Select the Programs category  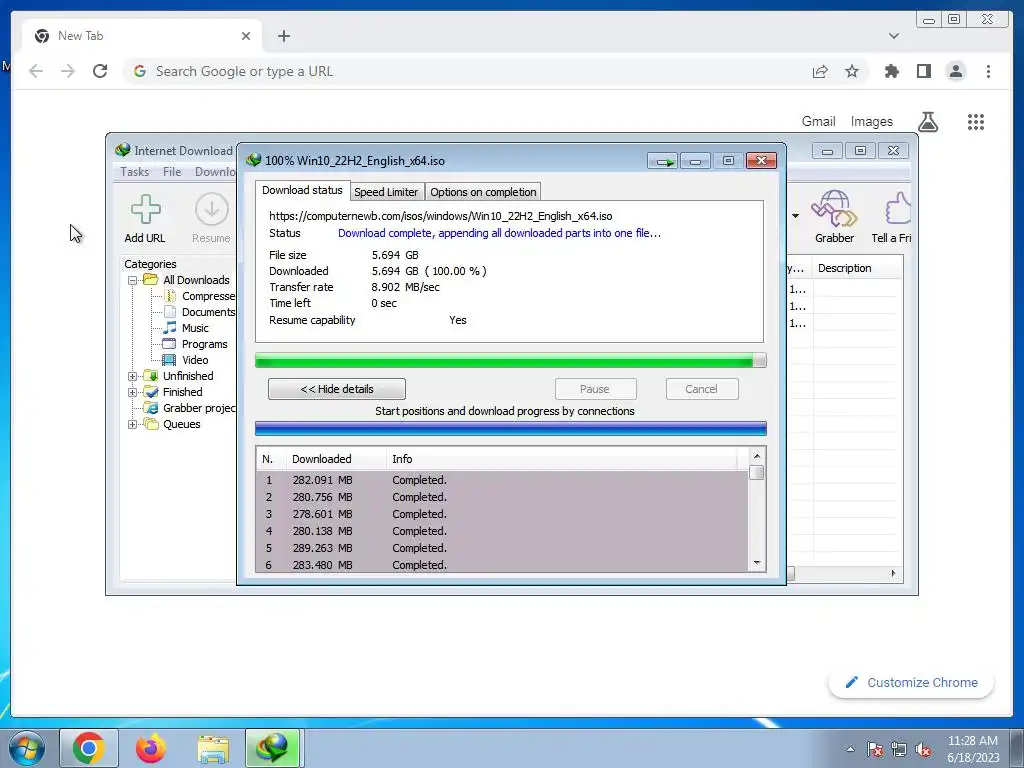coord(195,344)
